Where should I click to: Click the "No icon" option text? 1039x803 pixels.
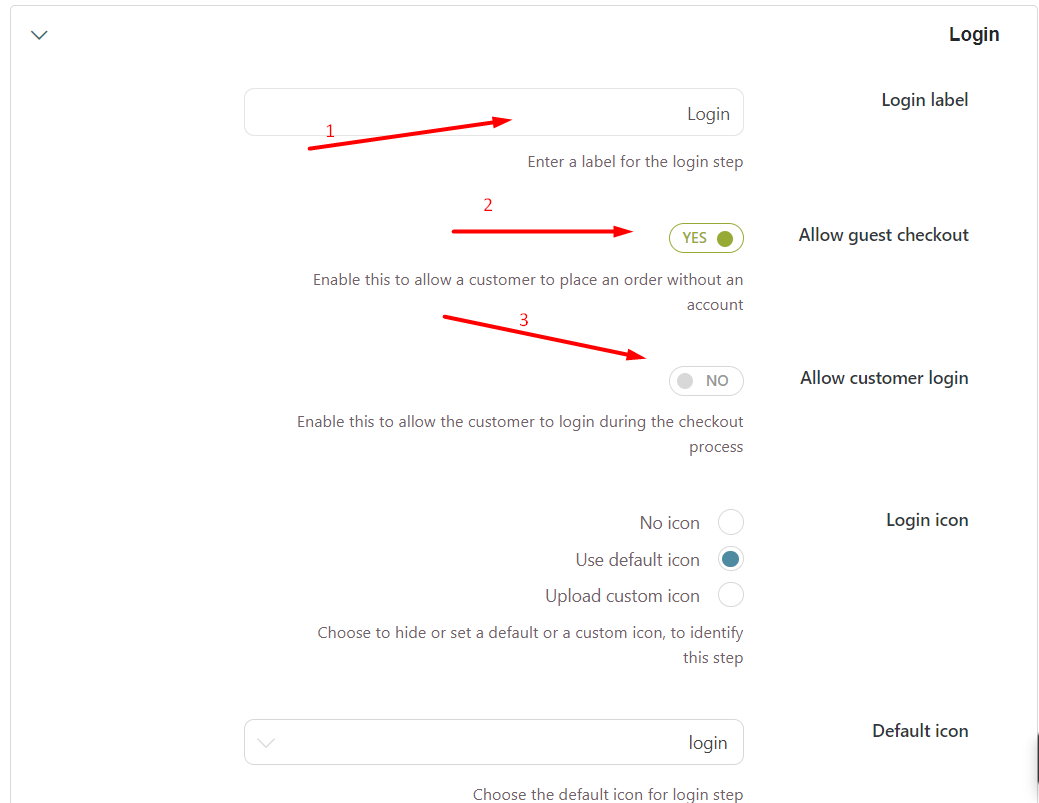[x=669, y=523]
